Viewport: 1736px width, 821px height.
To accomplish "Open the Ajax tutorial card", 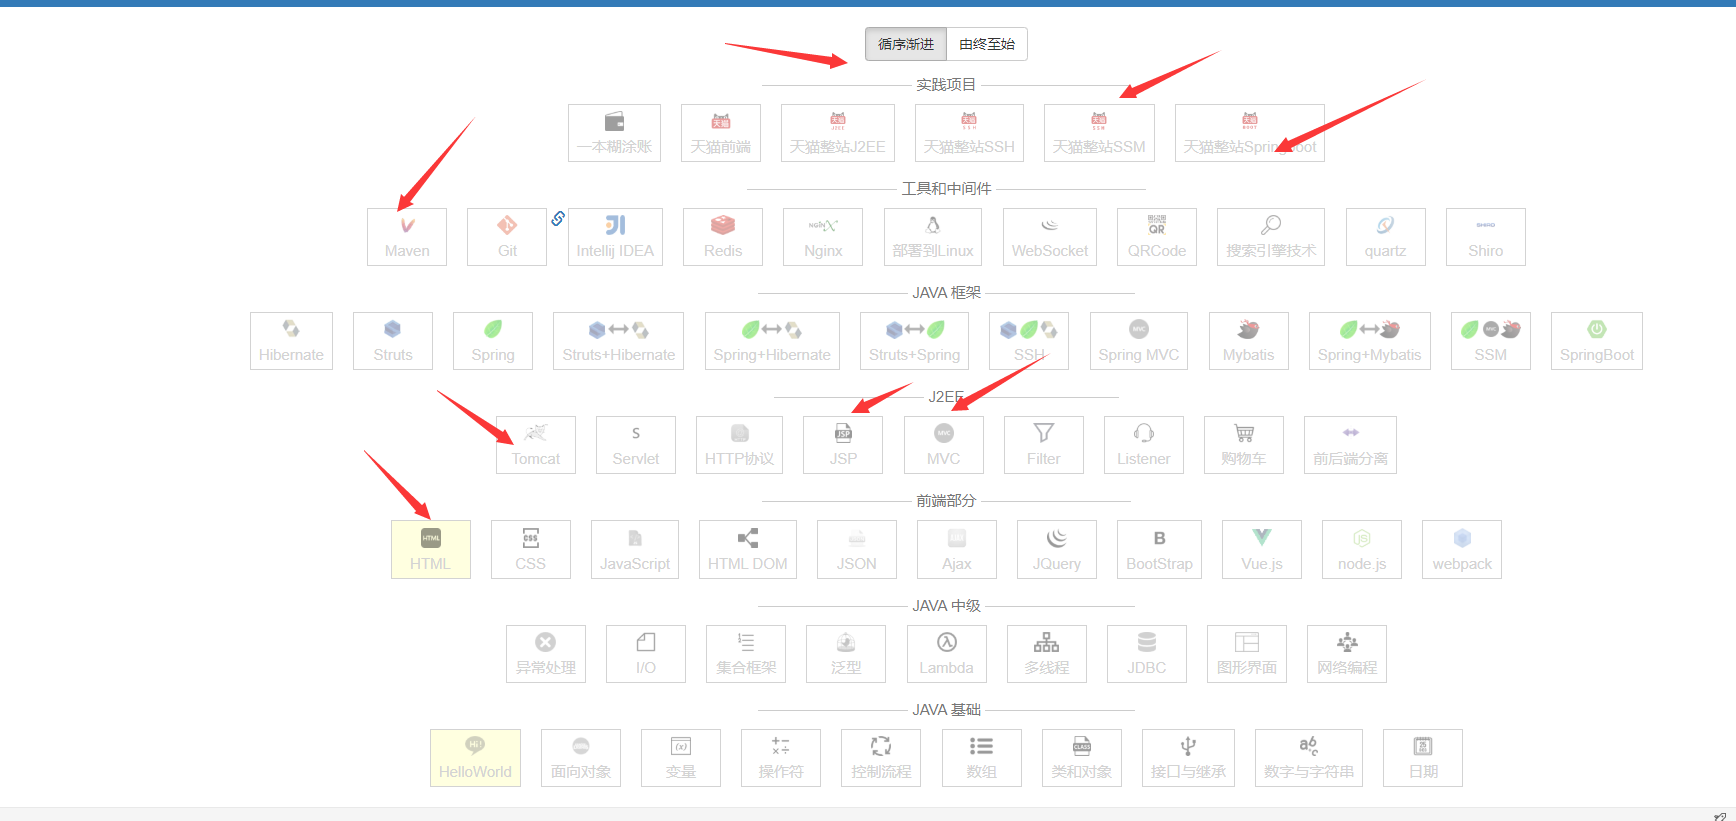I will pos(957,549).
